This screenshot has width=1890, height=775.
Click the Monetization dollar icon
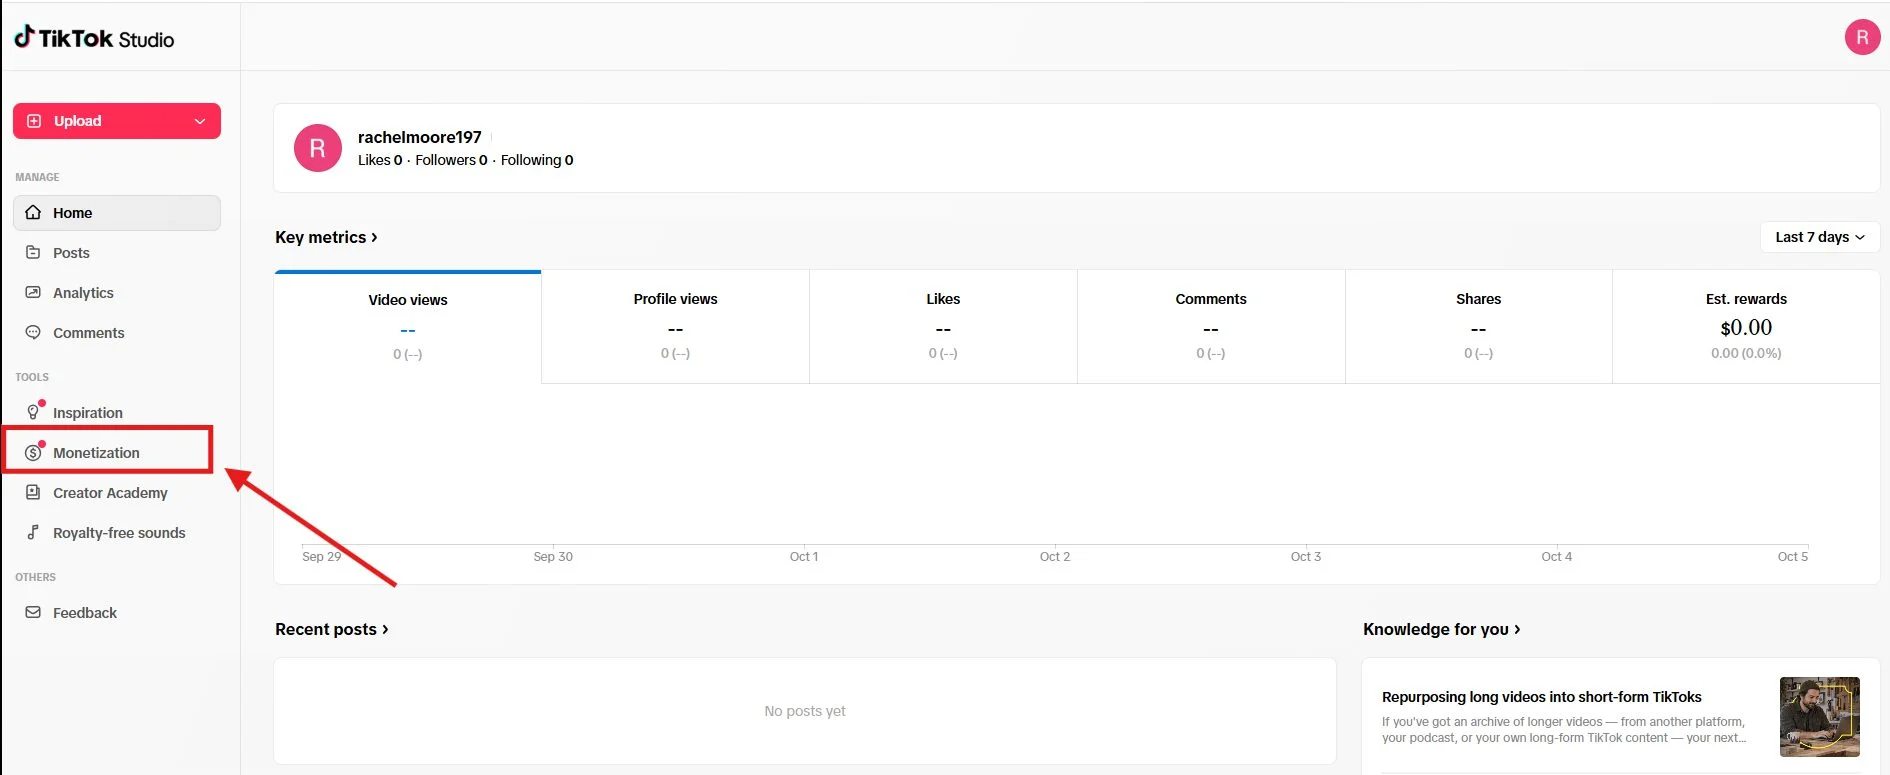[x=33, y=453]
